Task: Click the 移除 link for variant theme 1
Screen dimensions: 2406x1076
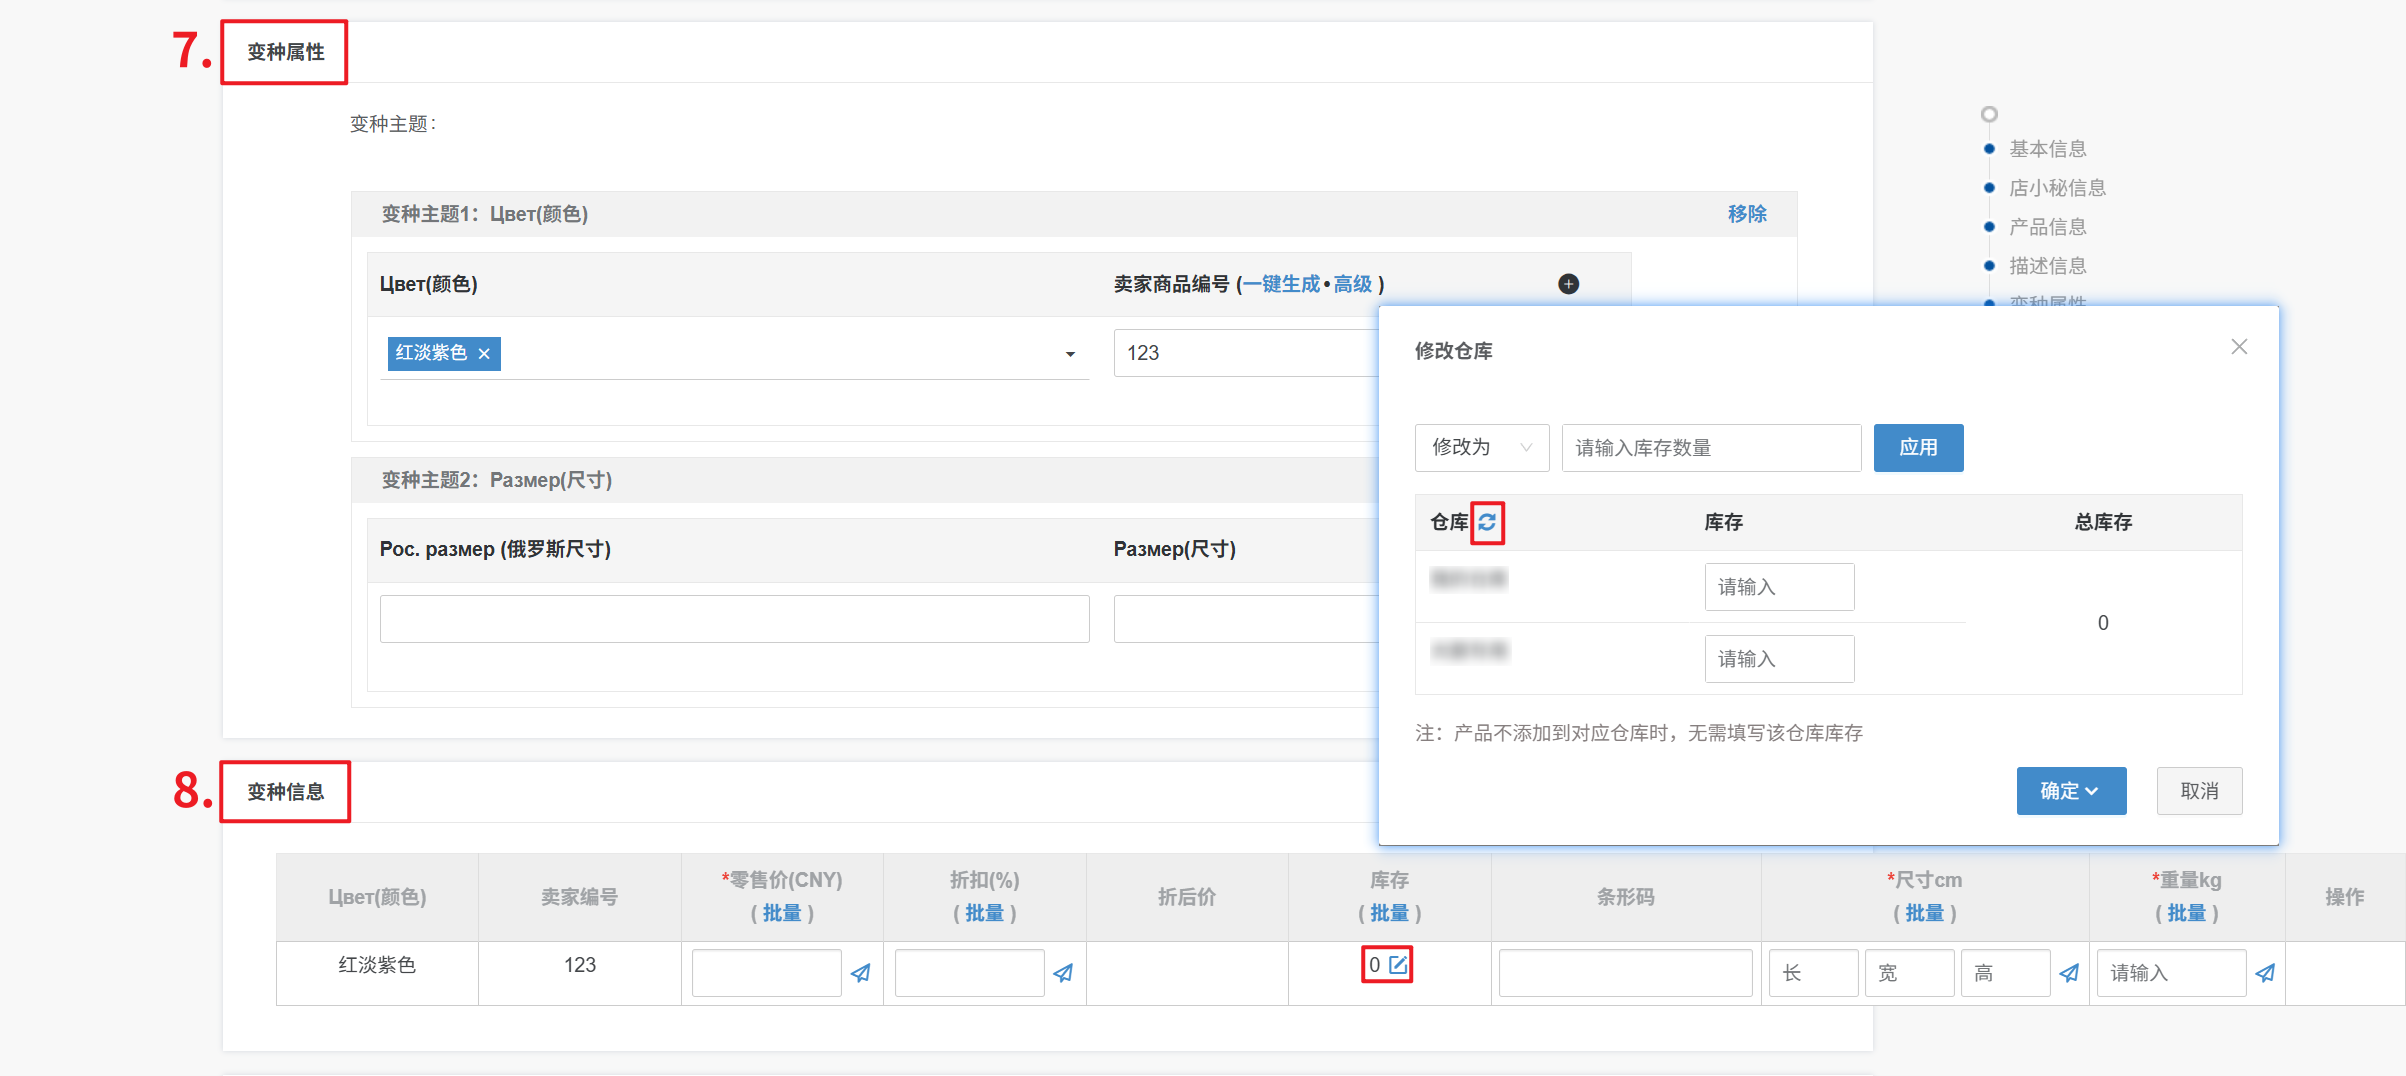Action: 1746,214
